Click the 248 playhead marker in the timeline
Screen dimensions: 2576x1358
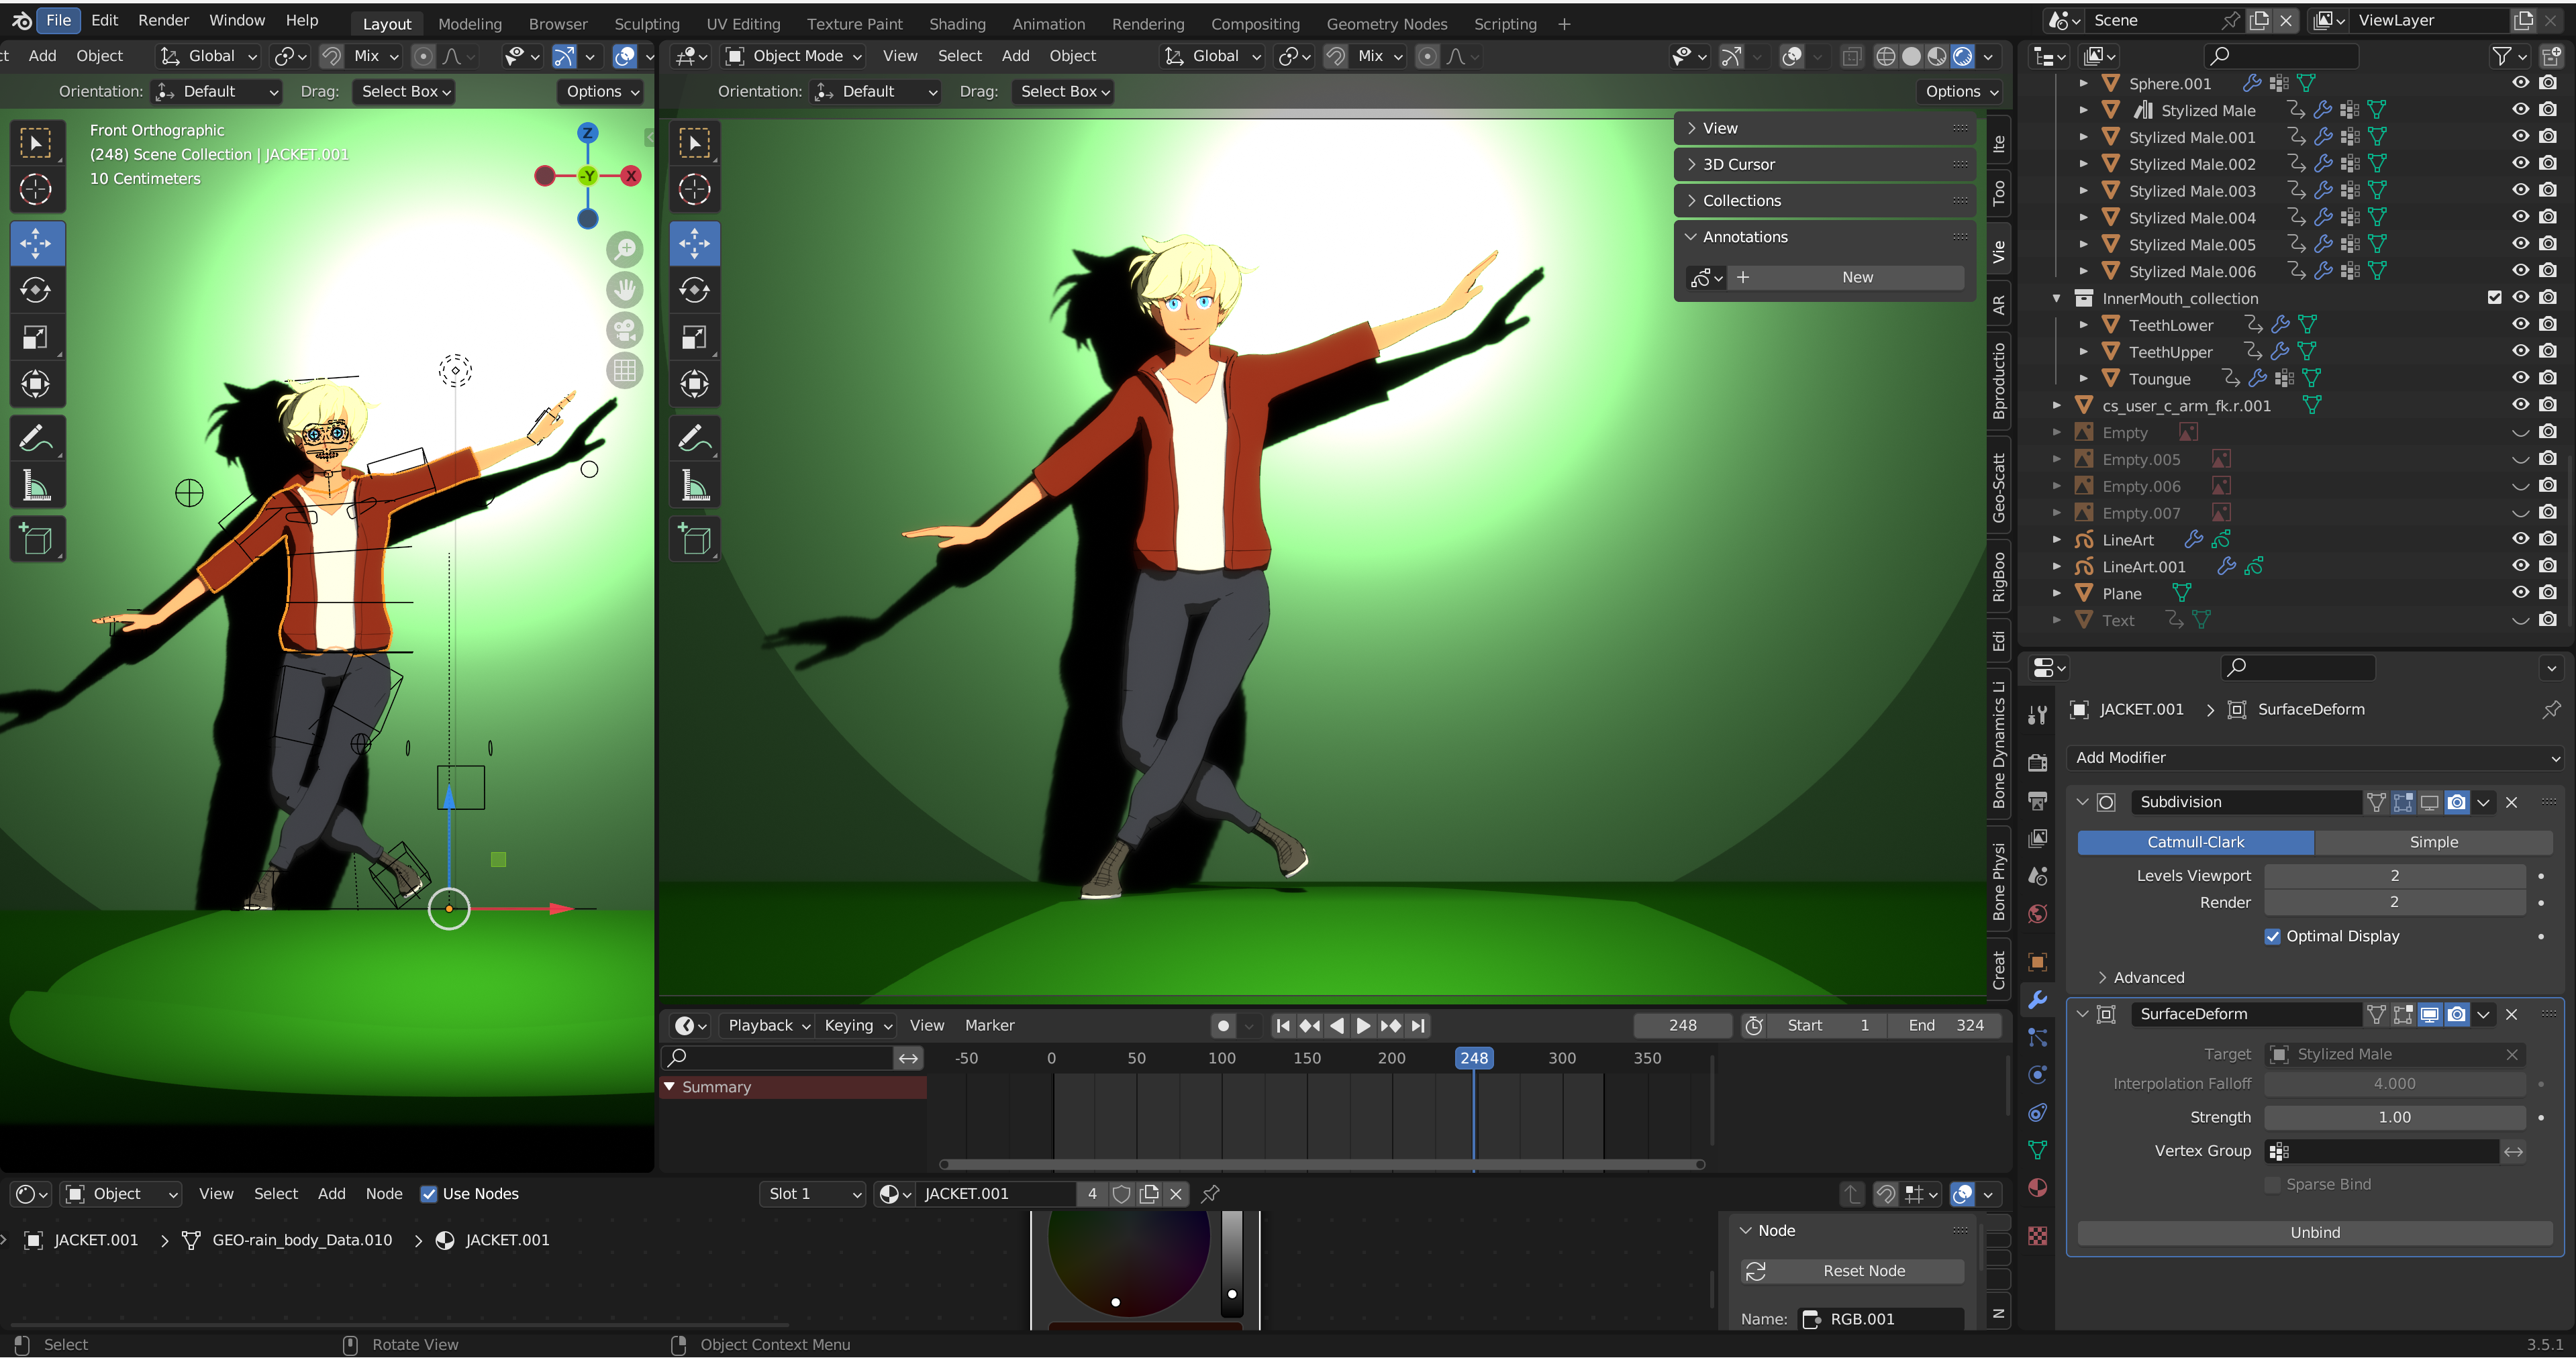tap(1473, 1057)
